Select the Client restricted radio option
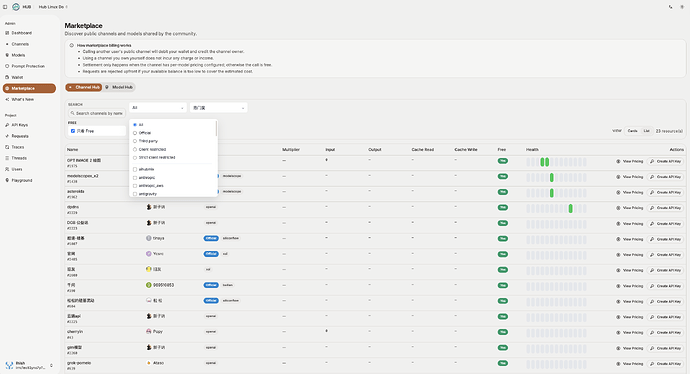Image resolution: width=690 pixels, height=374 pixels. (x=135, y=150)
